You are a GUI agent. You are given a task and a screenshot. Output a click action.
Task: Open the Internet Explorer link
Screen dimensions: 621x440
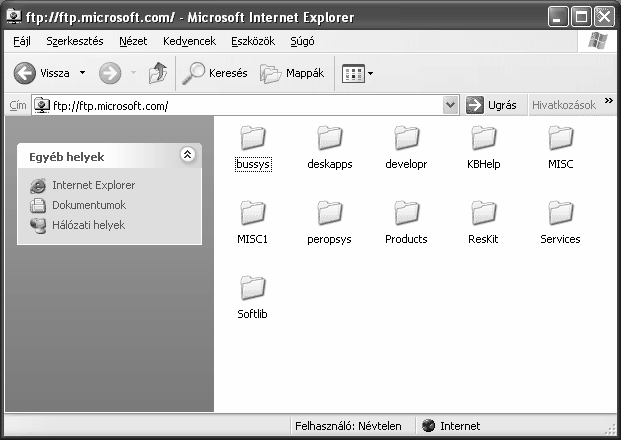93,185
